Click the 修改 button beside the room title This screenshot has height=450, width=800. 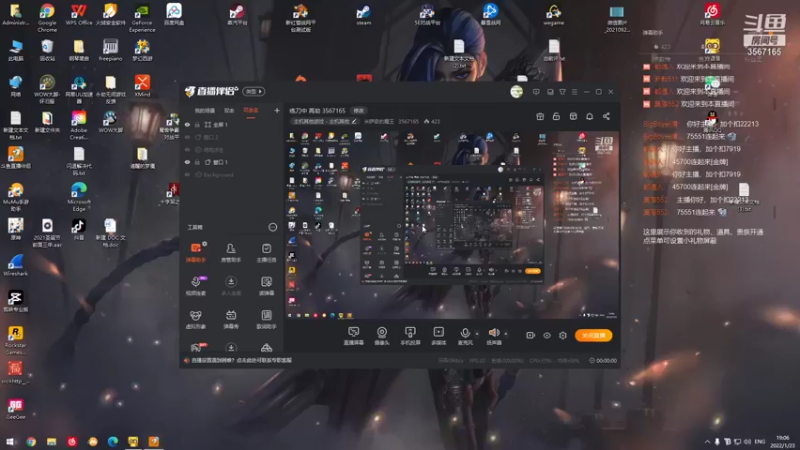point(359,111)
